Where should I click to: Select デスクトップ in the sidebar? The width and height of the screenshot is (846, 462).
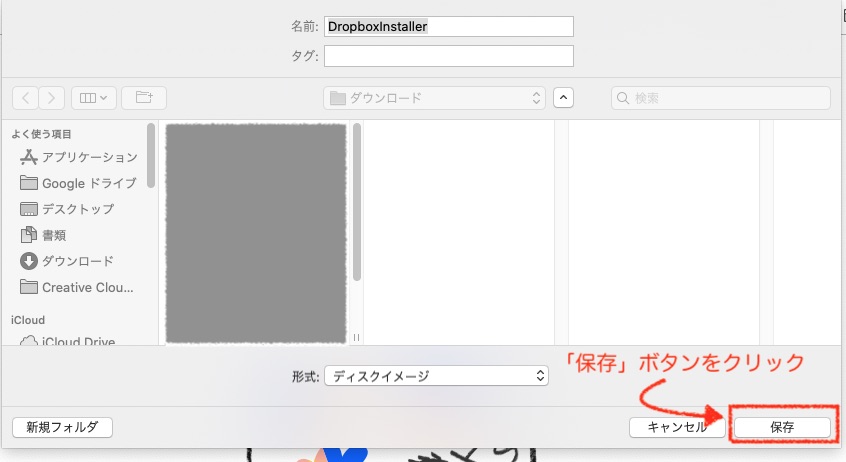coord(78,209)
